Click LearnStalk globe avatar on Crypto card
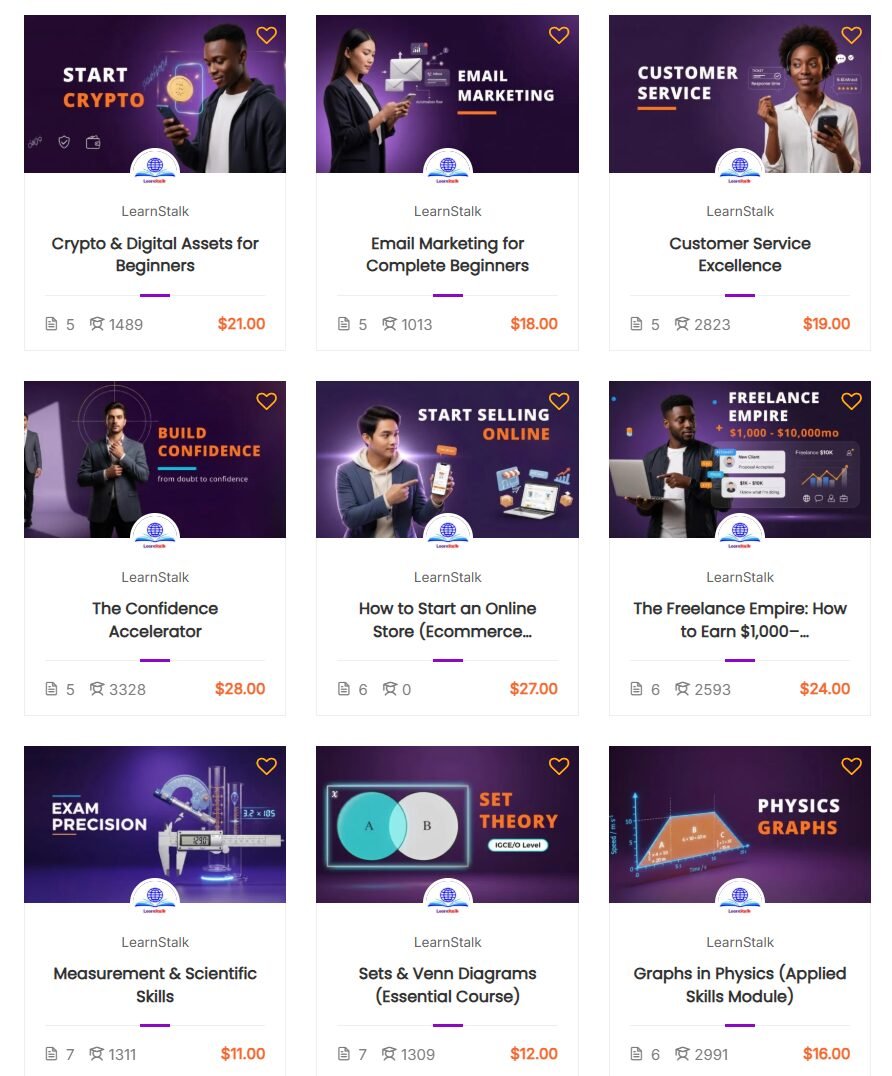Screen dimensions: 892x1076 (x=155, y=168)
